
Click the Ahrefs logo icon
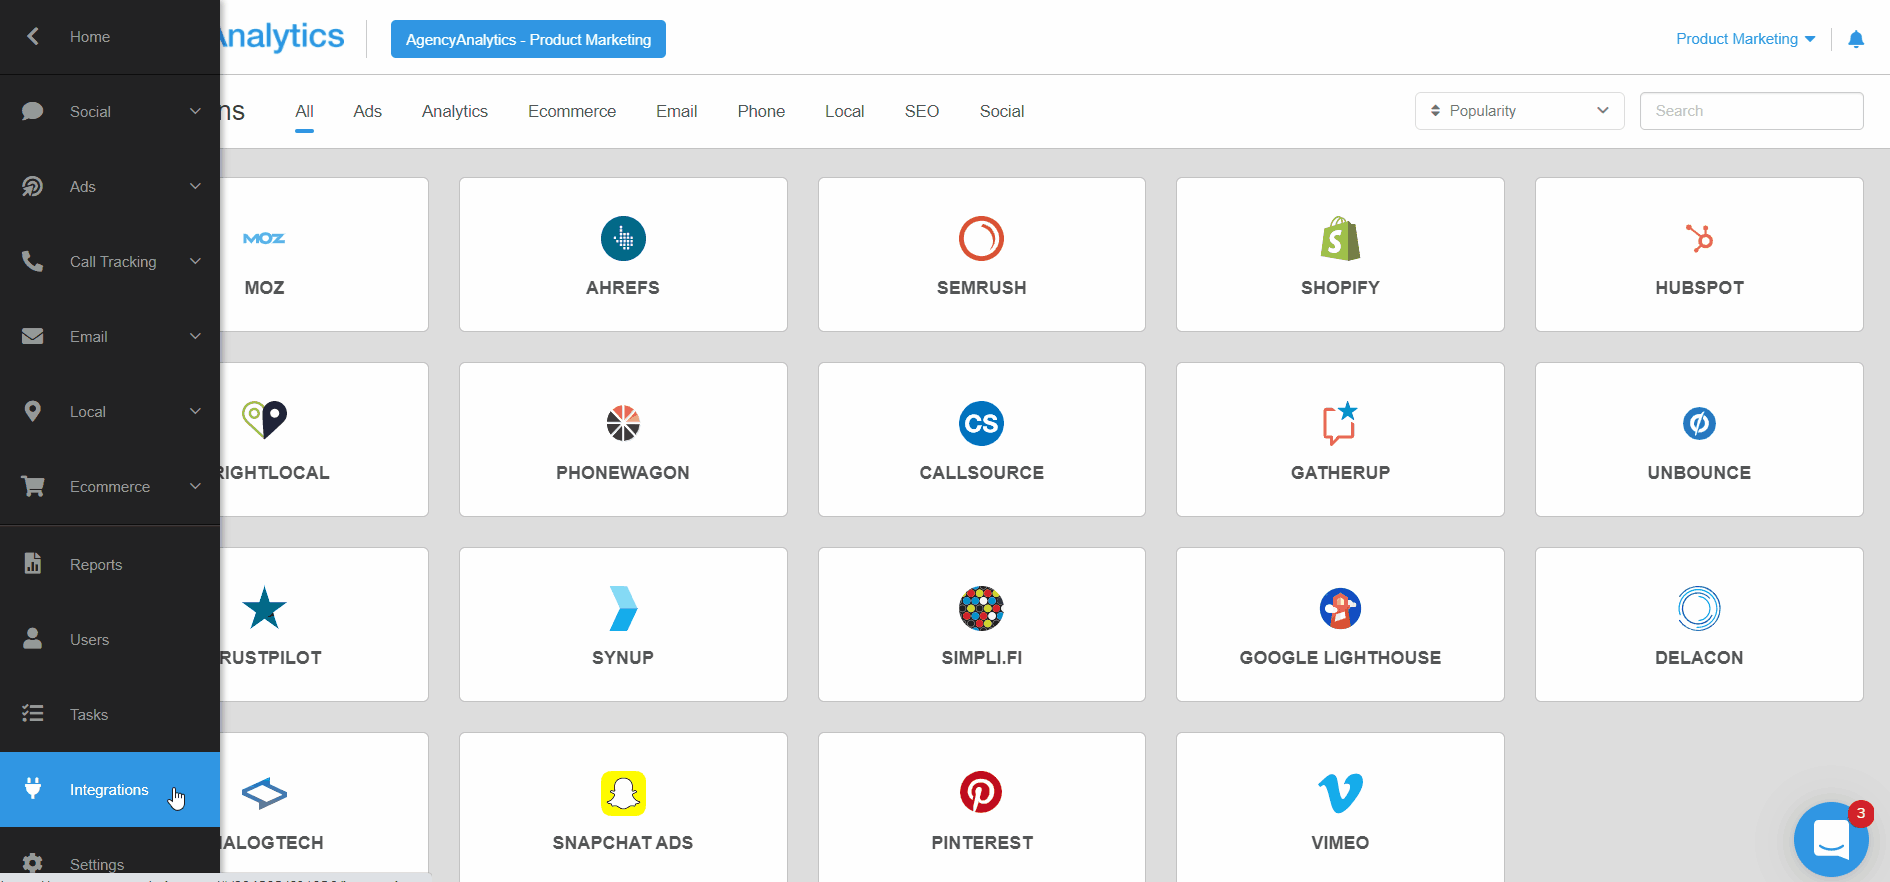click(x=623, y=238)
